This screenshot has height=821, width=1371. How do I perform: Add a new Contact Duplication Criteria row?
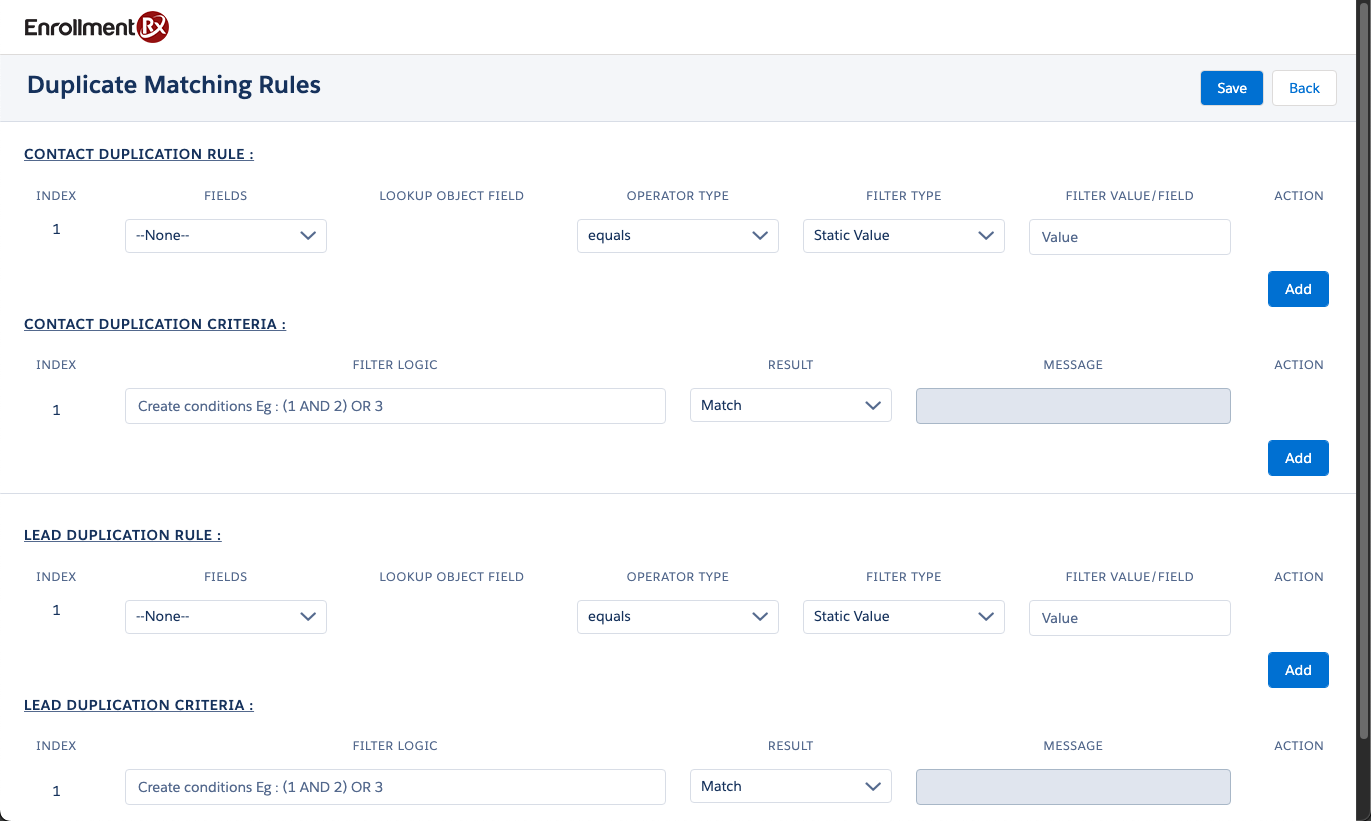click(1297, 458)
